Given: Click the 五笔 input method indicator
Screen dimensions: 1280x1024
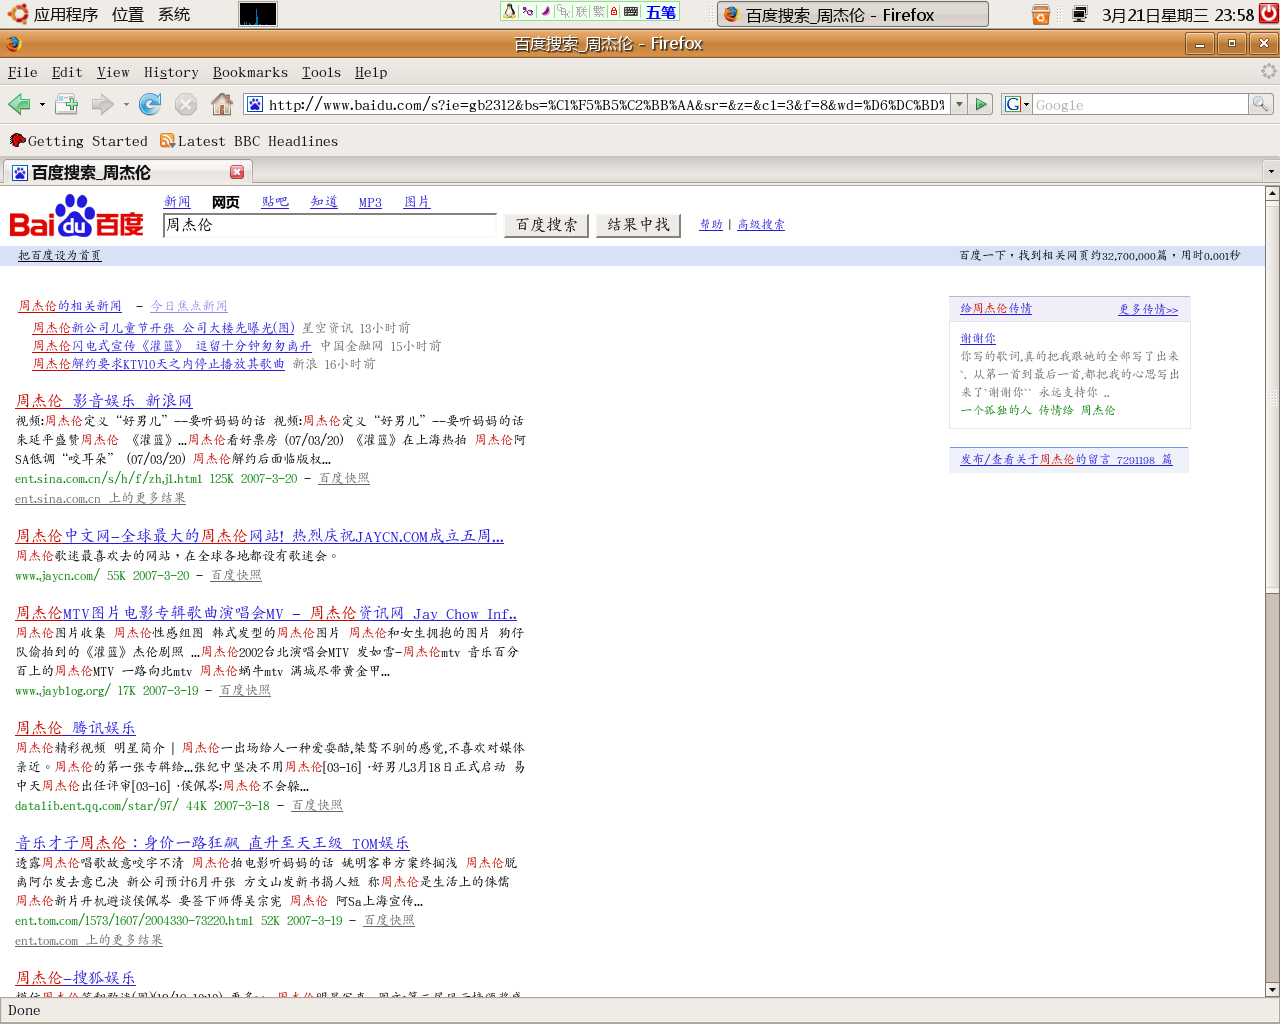Looking at the screenshot, I should click(661, 12).
